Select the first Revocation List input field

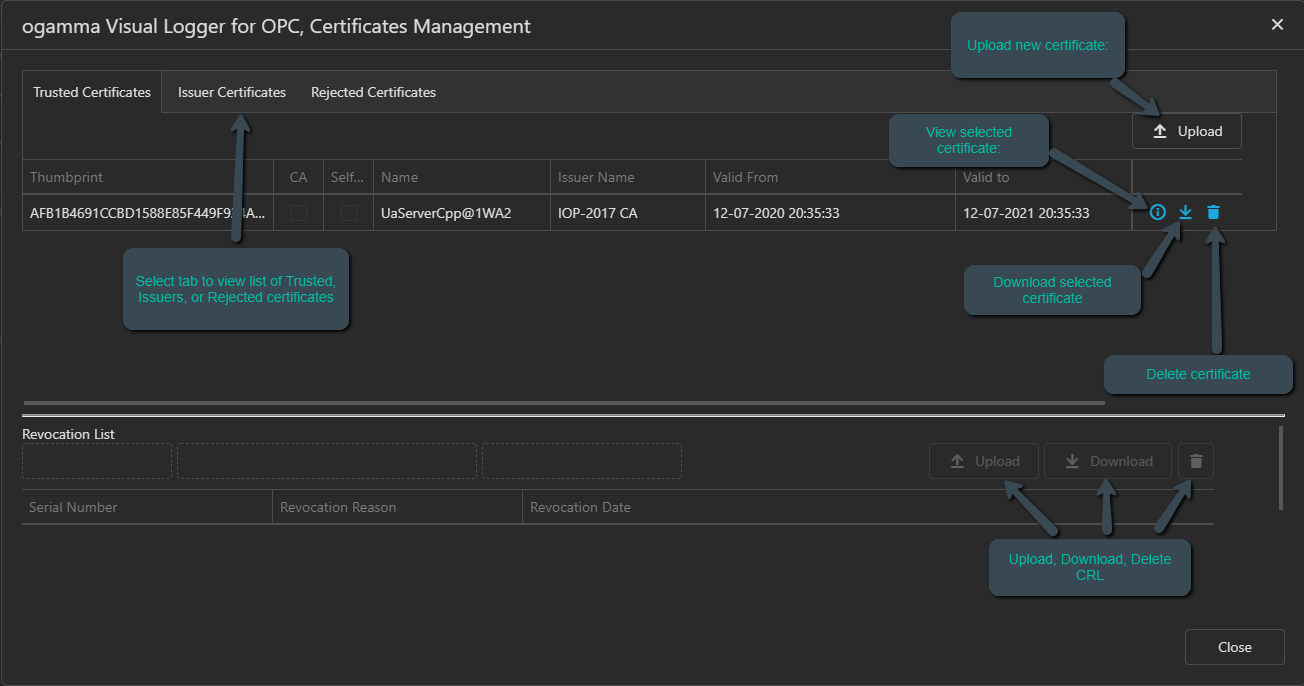click(x=97, y=461)
